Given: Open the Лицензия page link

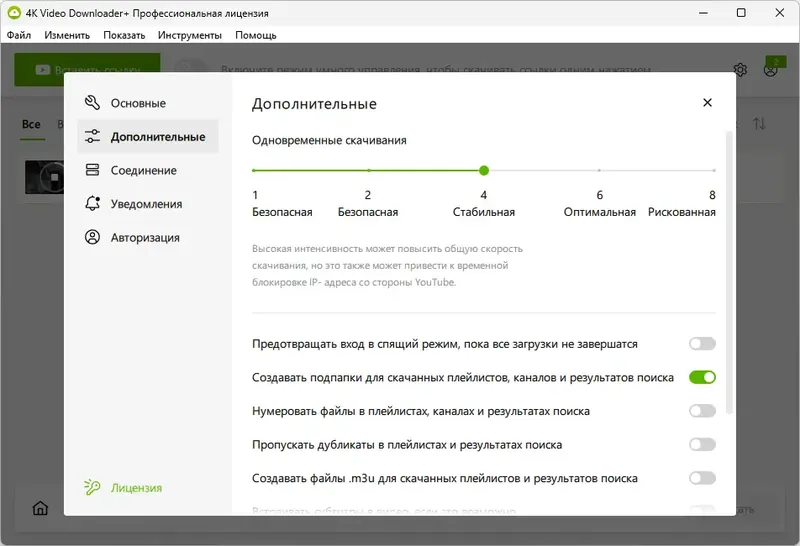Looking at the screenshot, I should point(136,488).
